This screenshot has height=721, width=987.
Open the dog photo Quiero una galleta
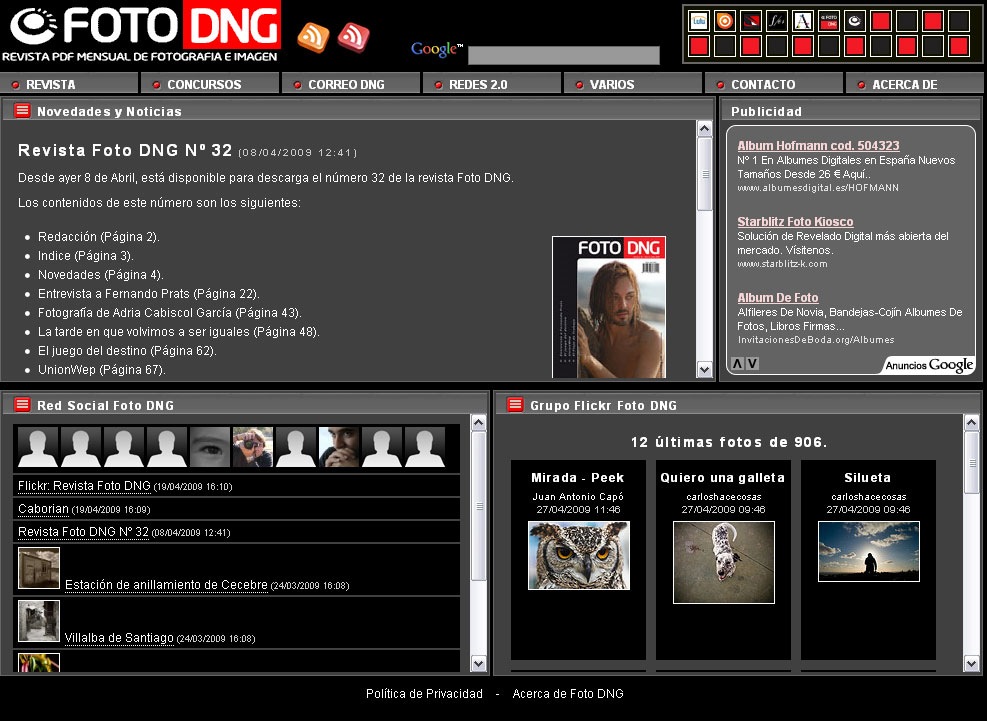tap(724, 562)
